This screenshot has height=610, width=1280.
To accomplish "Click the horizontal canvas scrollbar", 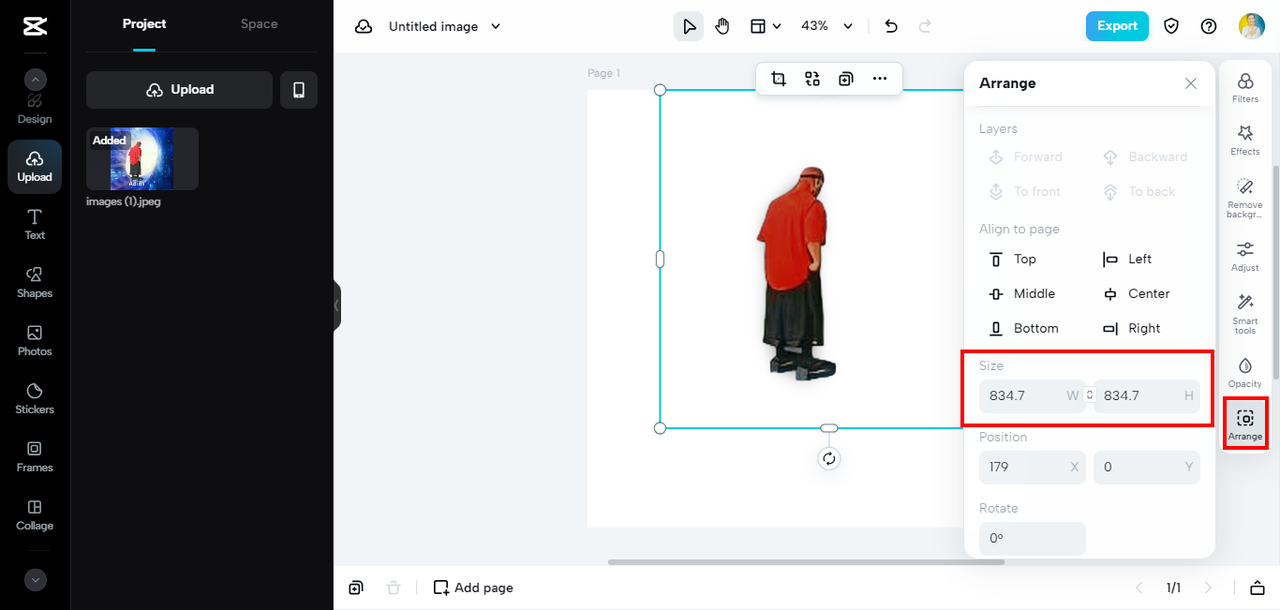I will click(x=806, y=562).
